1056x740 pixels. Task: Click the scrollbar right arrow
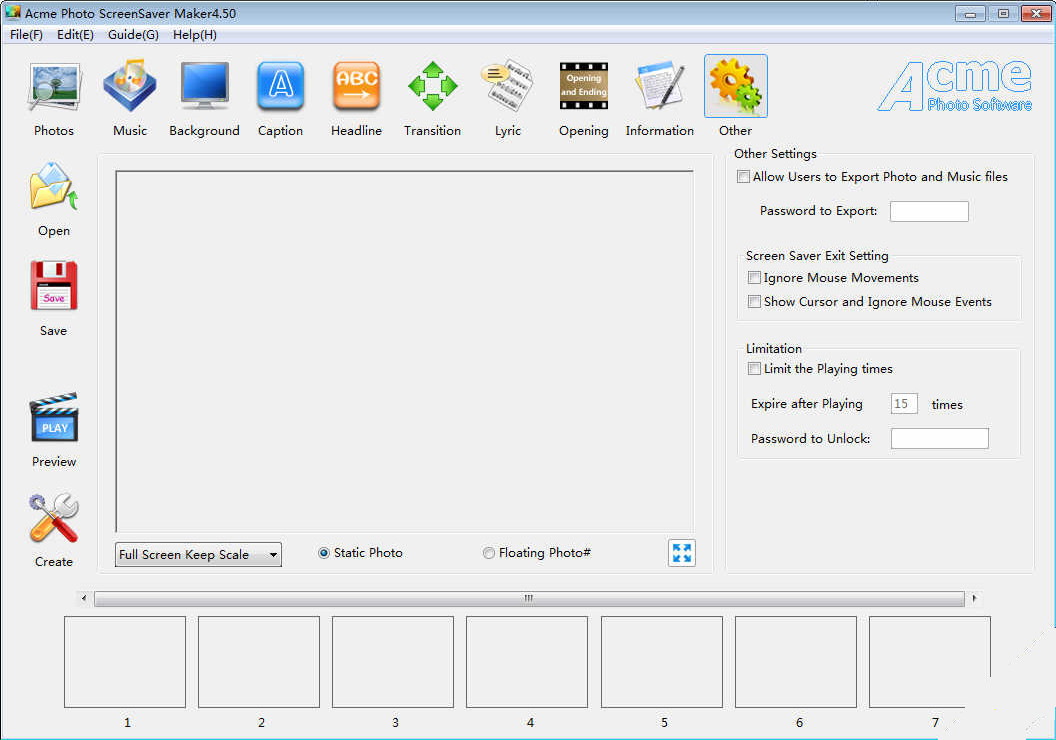click(x=975, y=598)
